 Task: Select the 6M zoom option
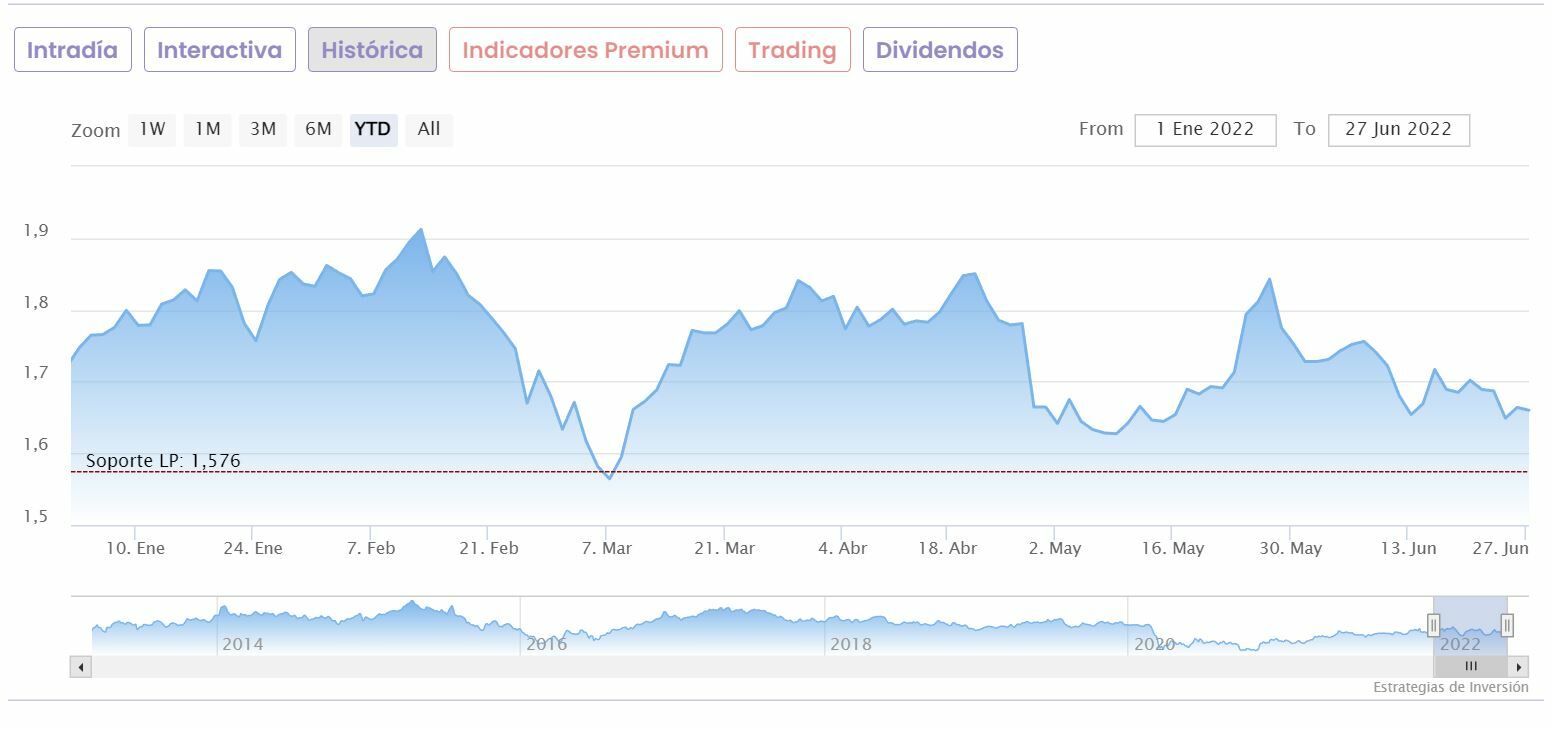pos(318,130)
